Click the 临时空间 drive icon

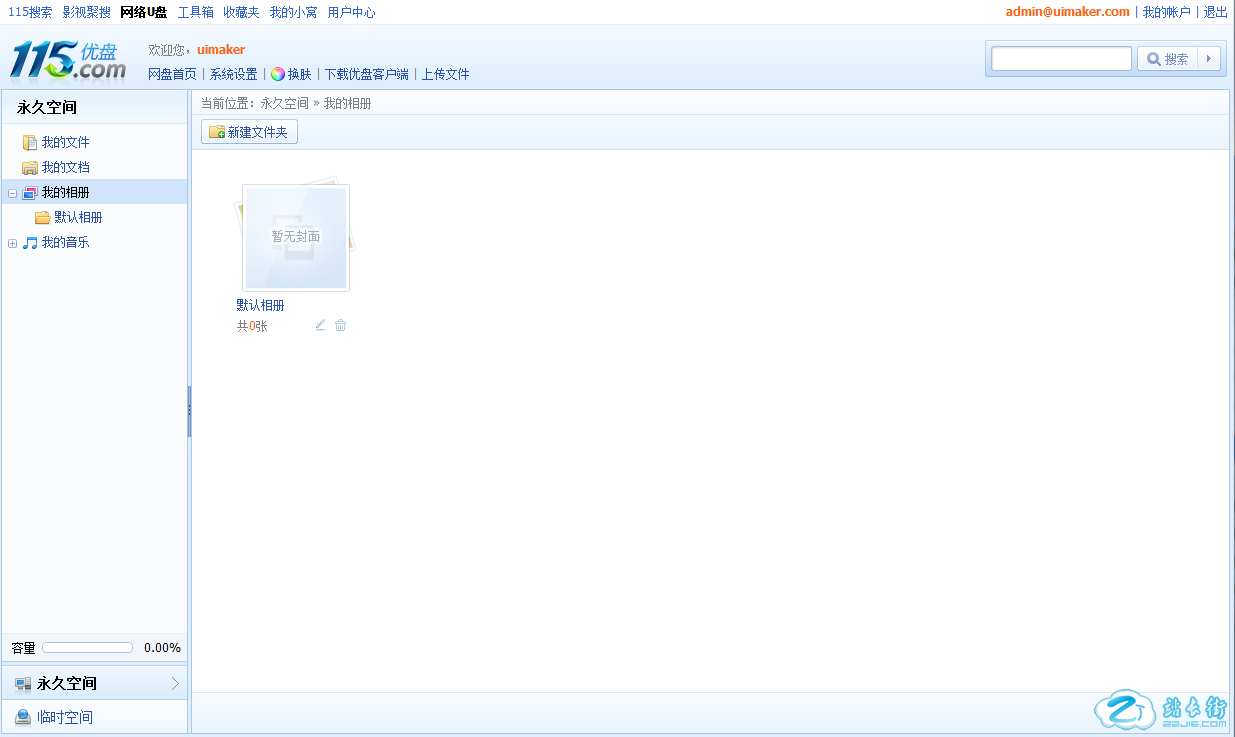(23, 717)
